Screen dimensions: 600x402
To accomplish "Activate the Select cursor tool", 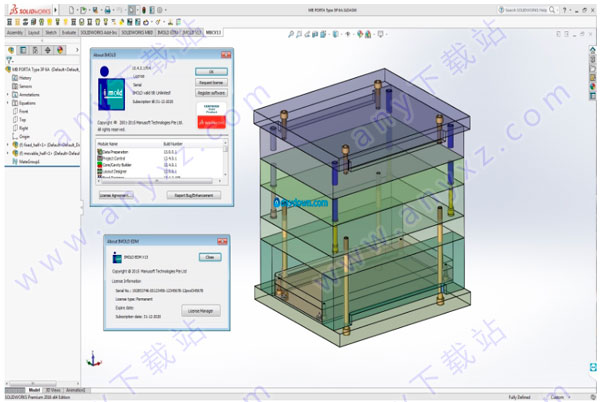I will [132, 10].
